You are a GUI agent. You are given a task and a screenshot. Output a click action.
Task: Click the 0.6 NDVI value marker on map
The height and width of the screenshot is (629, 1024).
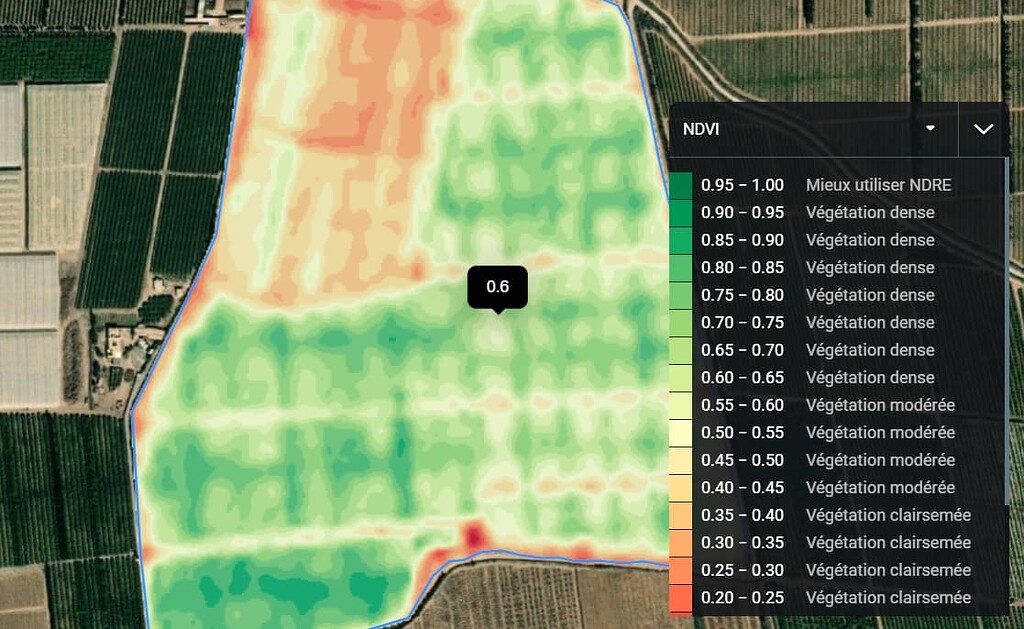pyautogui.click(x=498, y=287)
